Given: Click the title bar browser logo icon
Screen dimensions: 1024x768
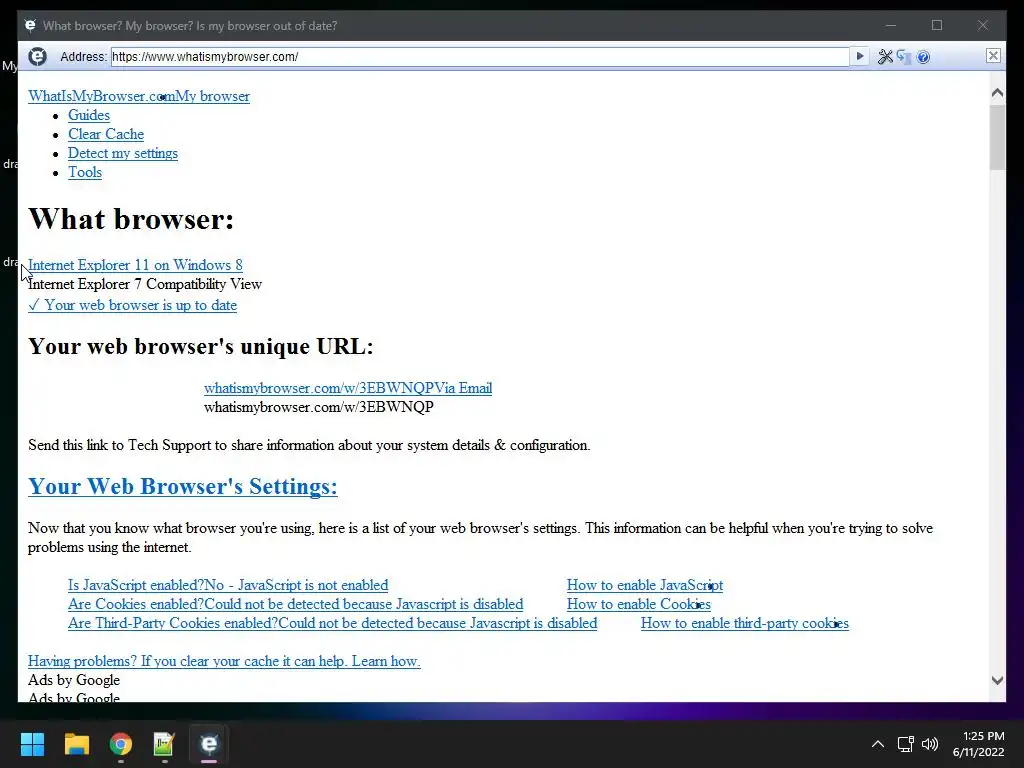Looking at the screenshot, I should [30, 25].
